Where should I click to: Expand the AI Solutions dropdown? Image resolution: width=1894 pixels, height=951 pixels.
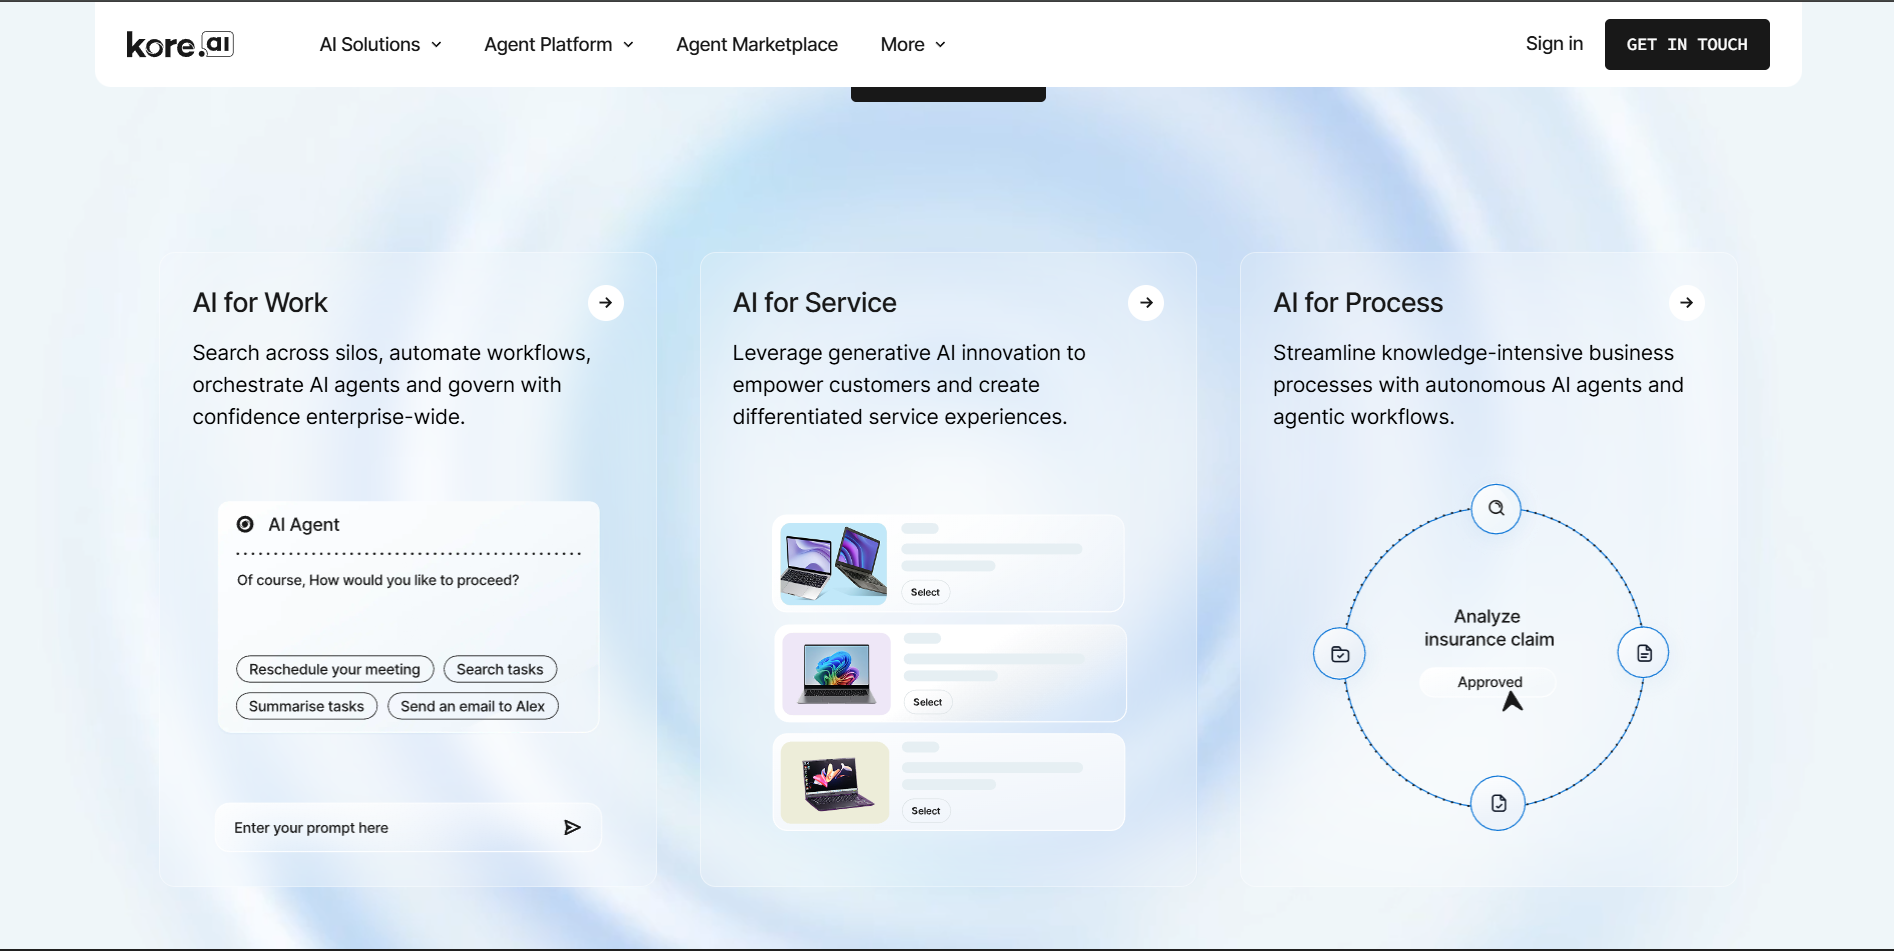point(380,45)
